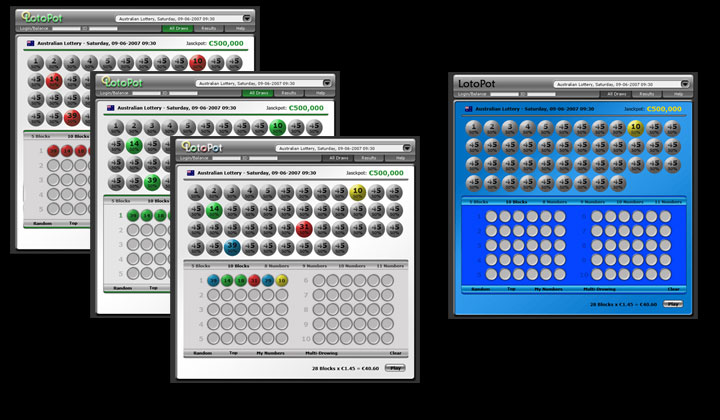Click Multi-Drawing in front white window
720x420 pixels.
321,353
